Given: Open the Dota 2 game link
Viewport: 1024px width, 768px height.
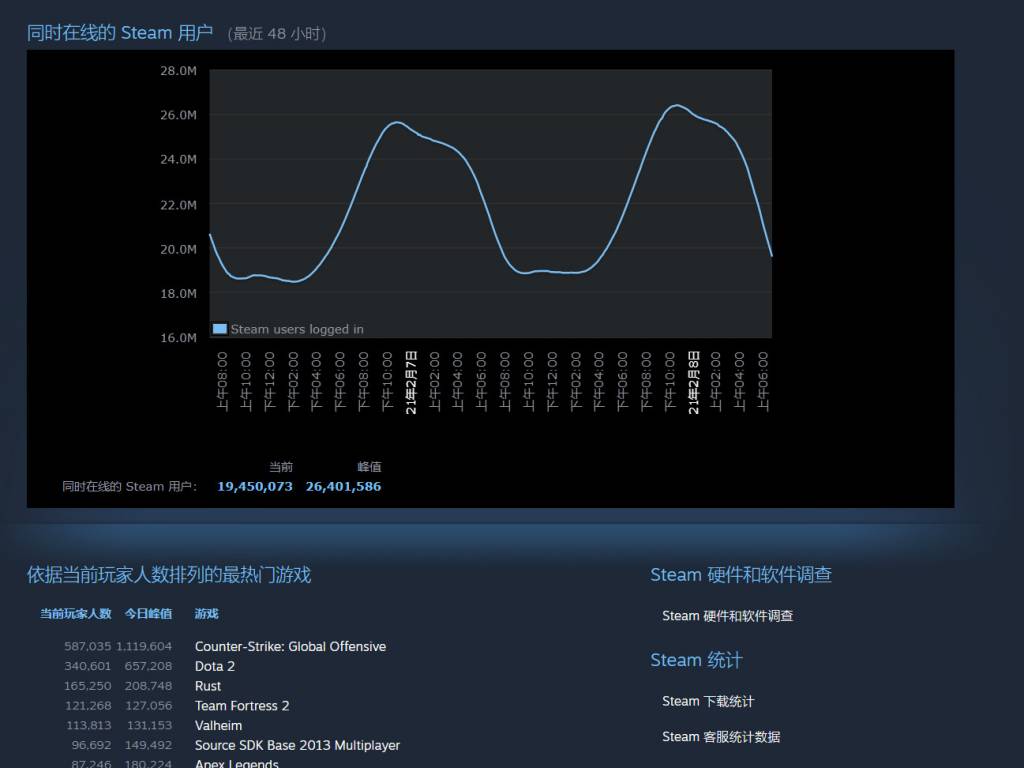Looking at the screenshot, I should [x=214, y=666].
